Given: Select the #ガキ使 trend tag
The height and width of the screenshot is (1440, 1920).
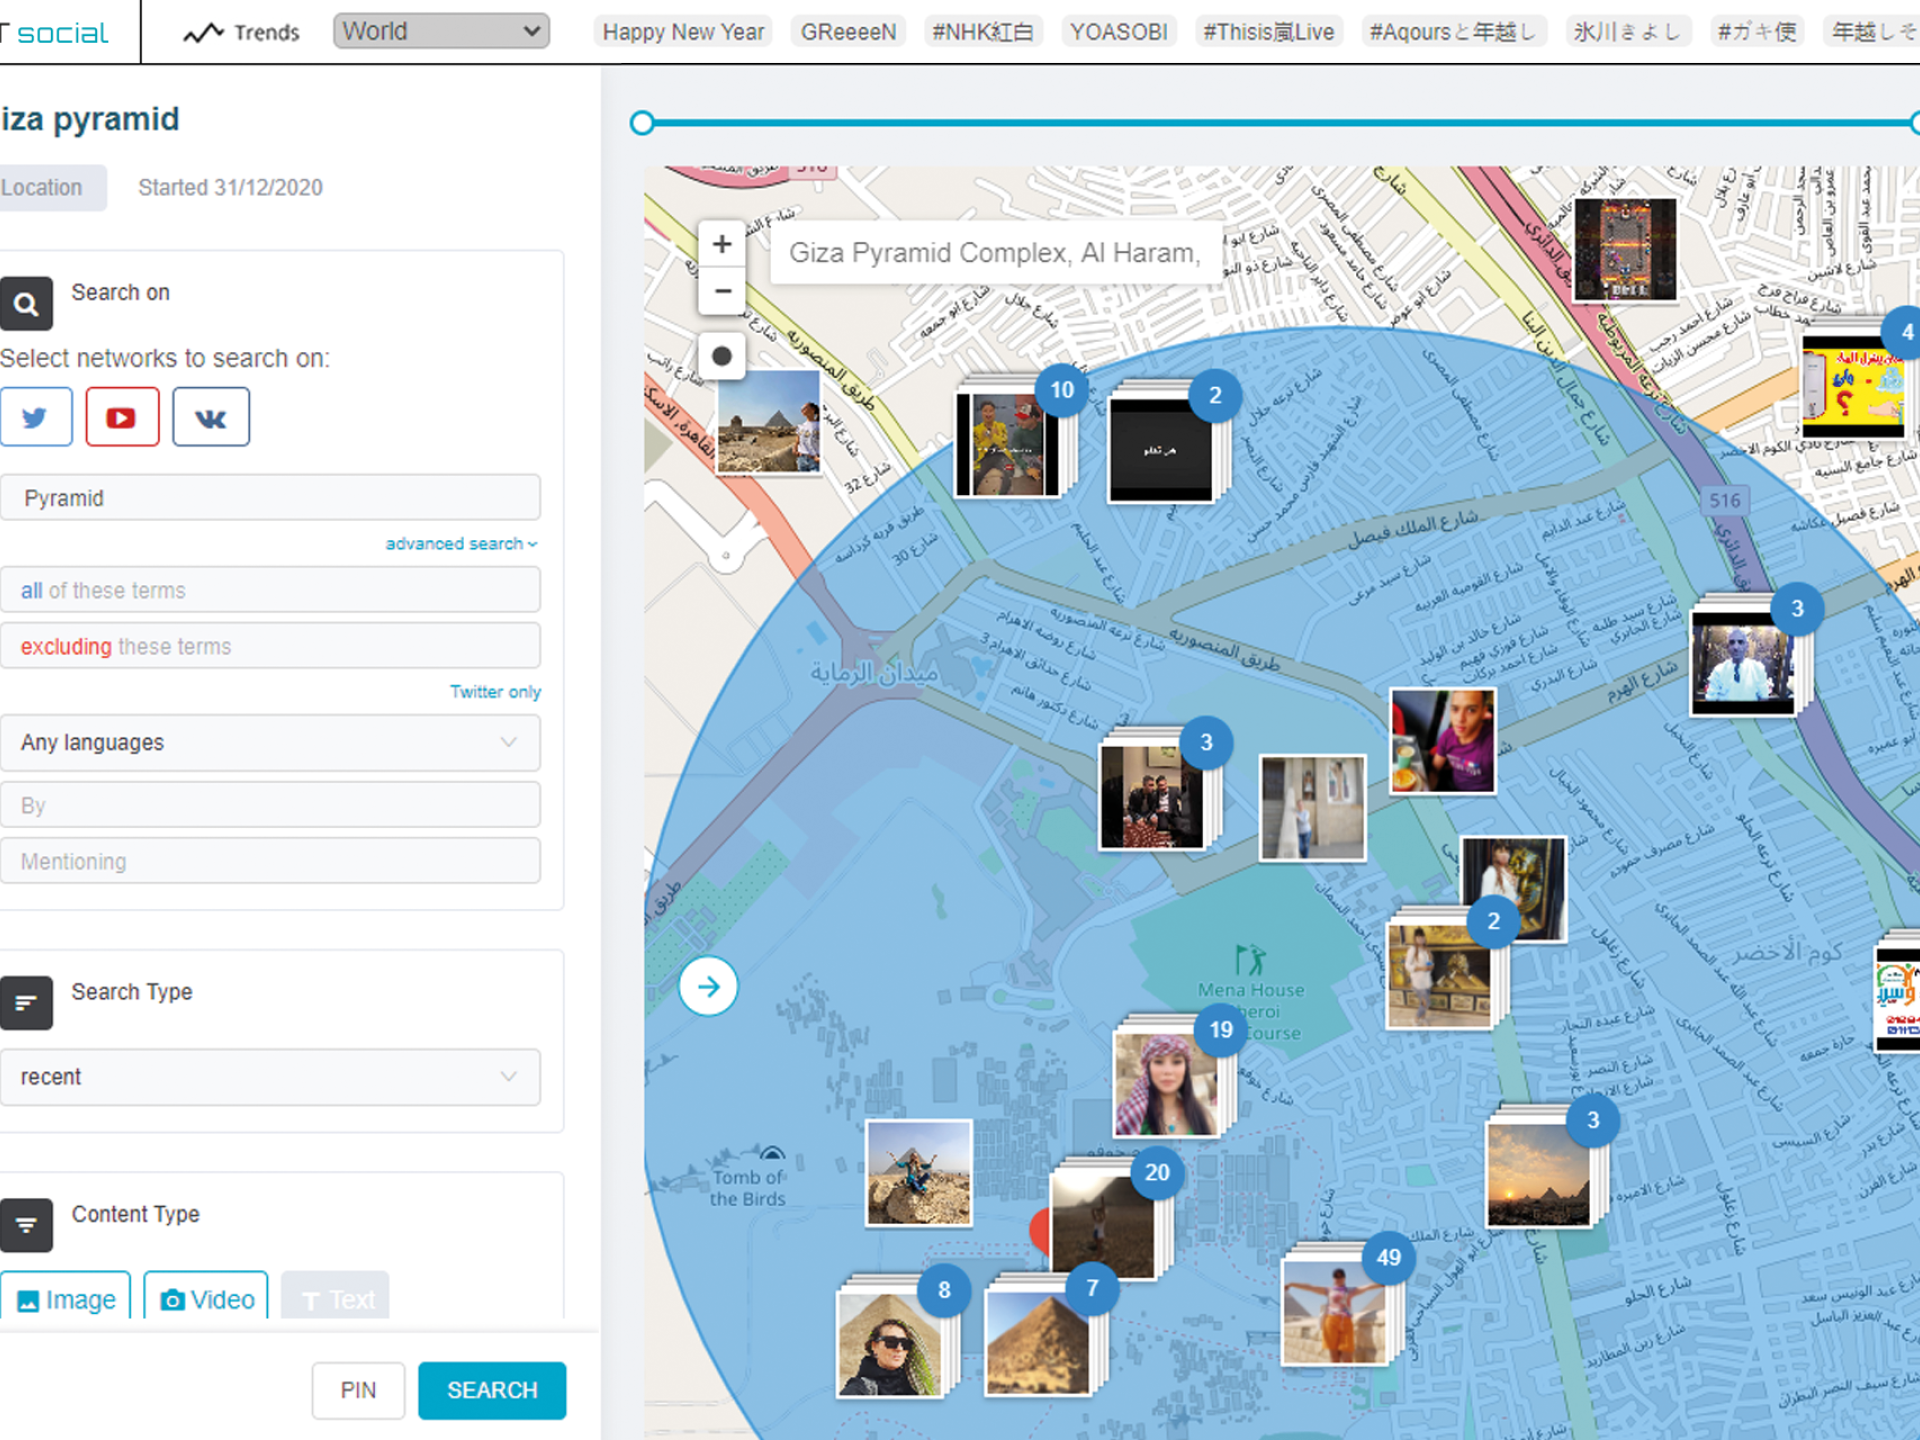Looking at the screenshot, I should pos(1756,32).
